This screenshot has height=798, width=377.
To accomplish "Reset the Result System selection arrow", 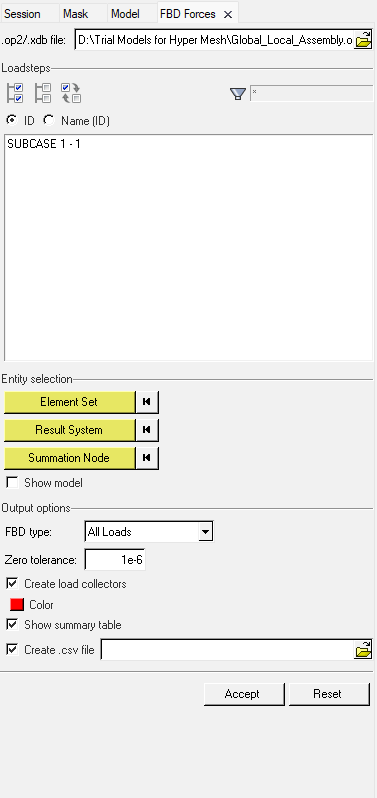I will pyautogui.click(x=147, y=430).
